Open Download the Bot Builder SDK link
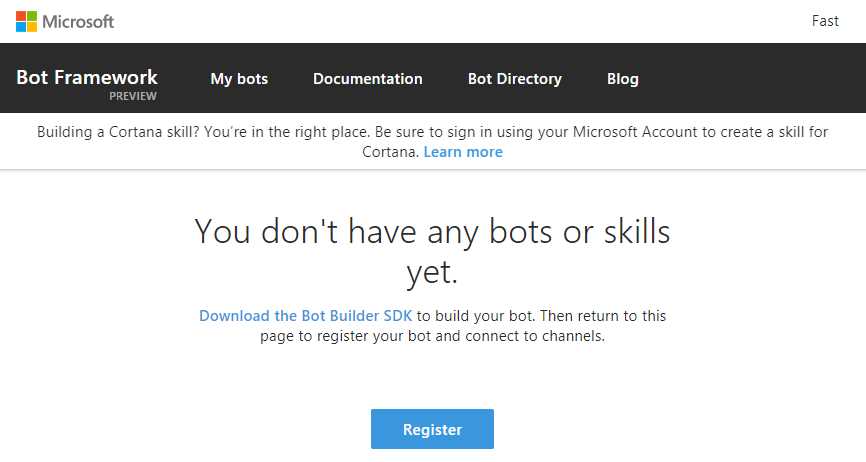Screen dimensions: 866x462 coord(305,316)
